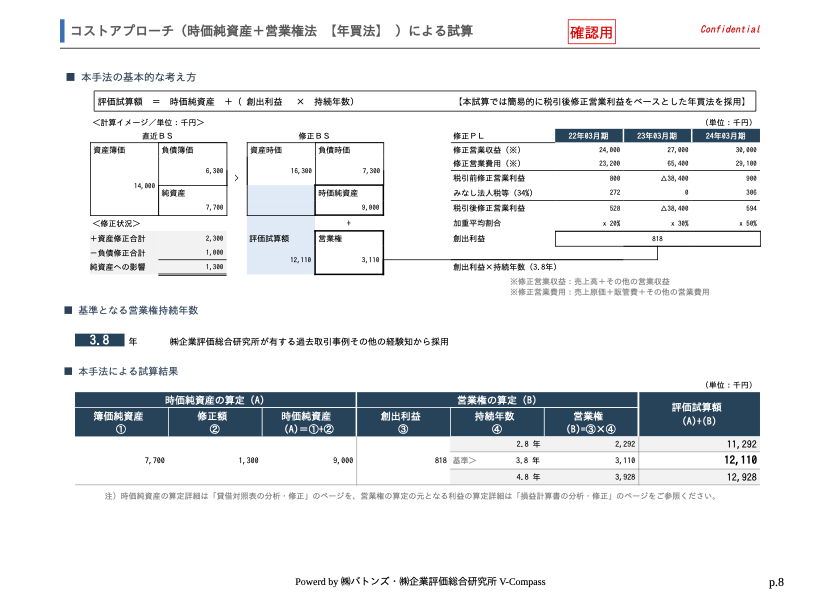
Task: Click the 24年03月期 column header
Action: tap(726, 136)
